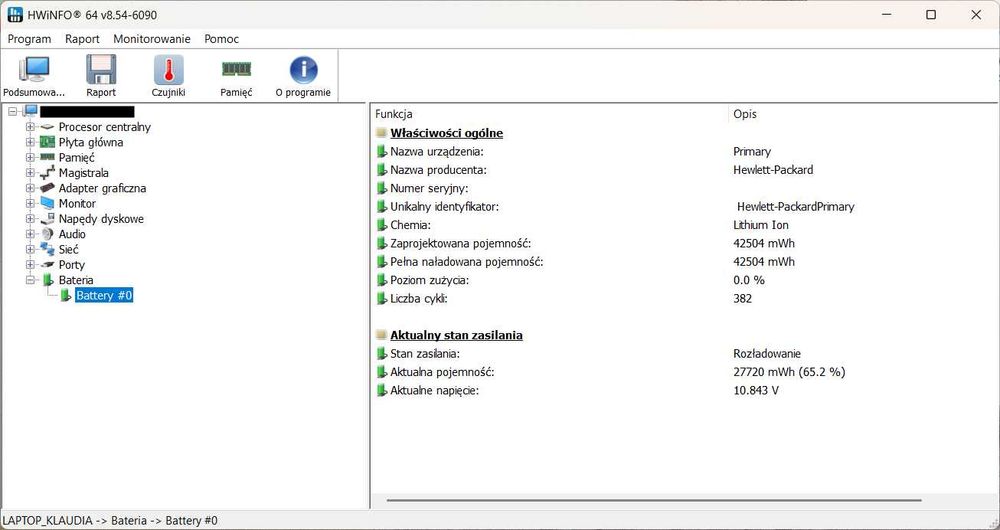Click the Sieć network icon in tree
This screenshot has width=1000, height=530.
[47, 249]
